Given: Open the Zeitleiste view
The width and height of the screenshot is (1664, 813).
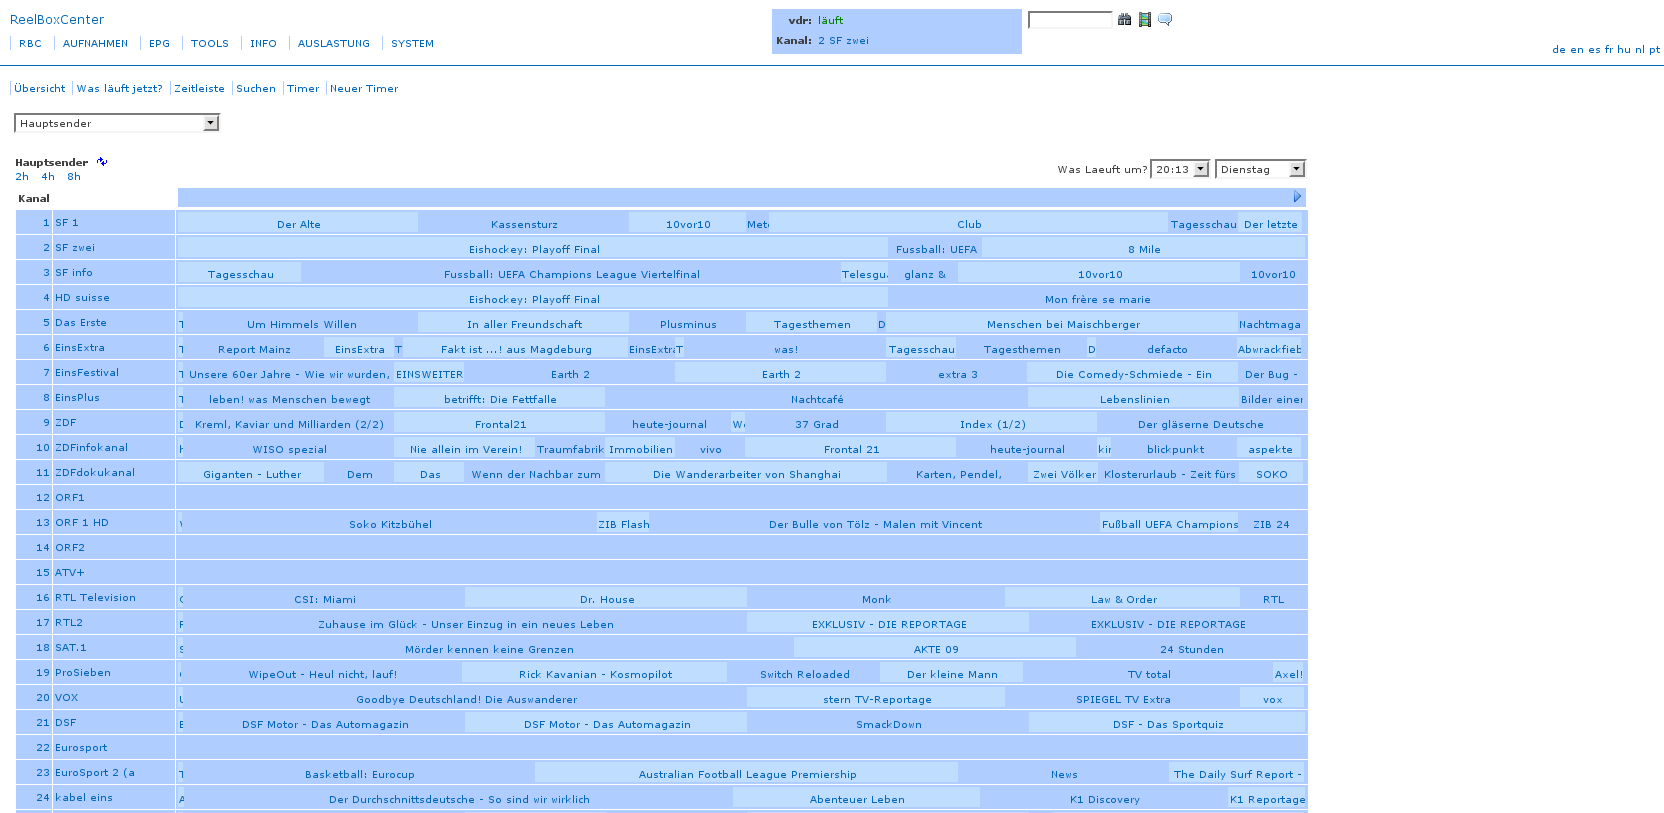Looking at the screenshot, I should coord(199,89).
